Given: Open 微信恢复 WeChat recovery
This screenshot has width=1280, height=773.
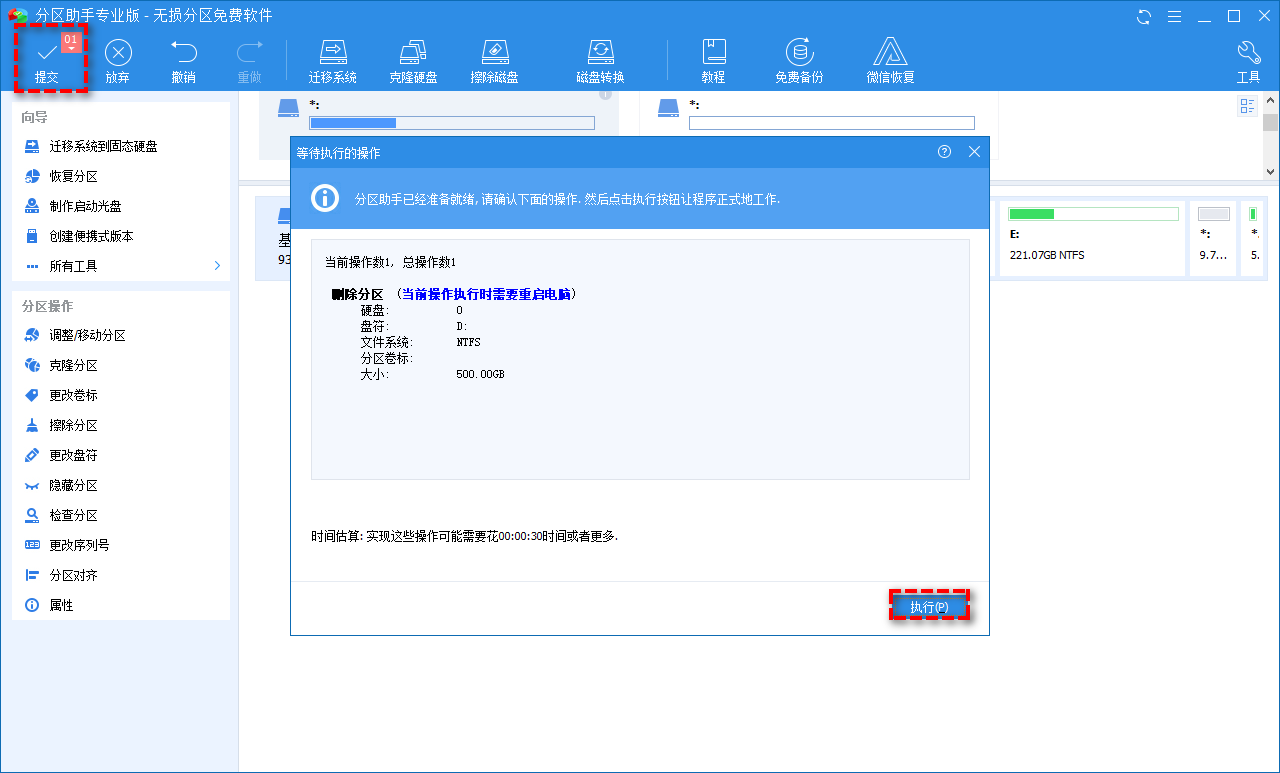Looking at the screenshot, I should [890, 60].
